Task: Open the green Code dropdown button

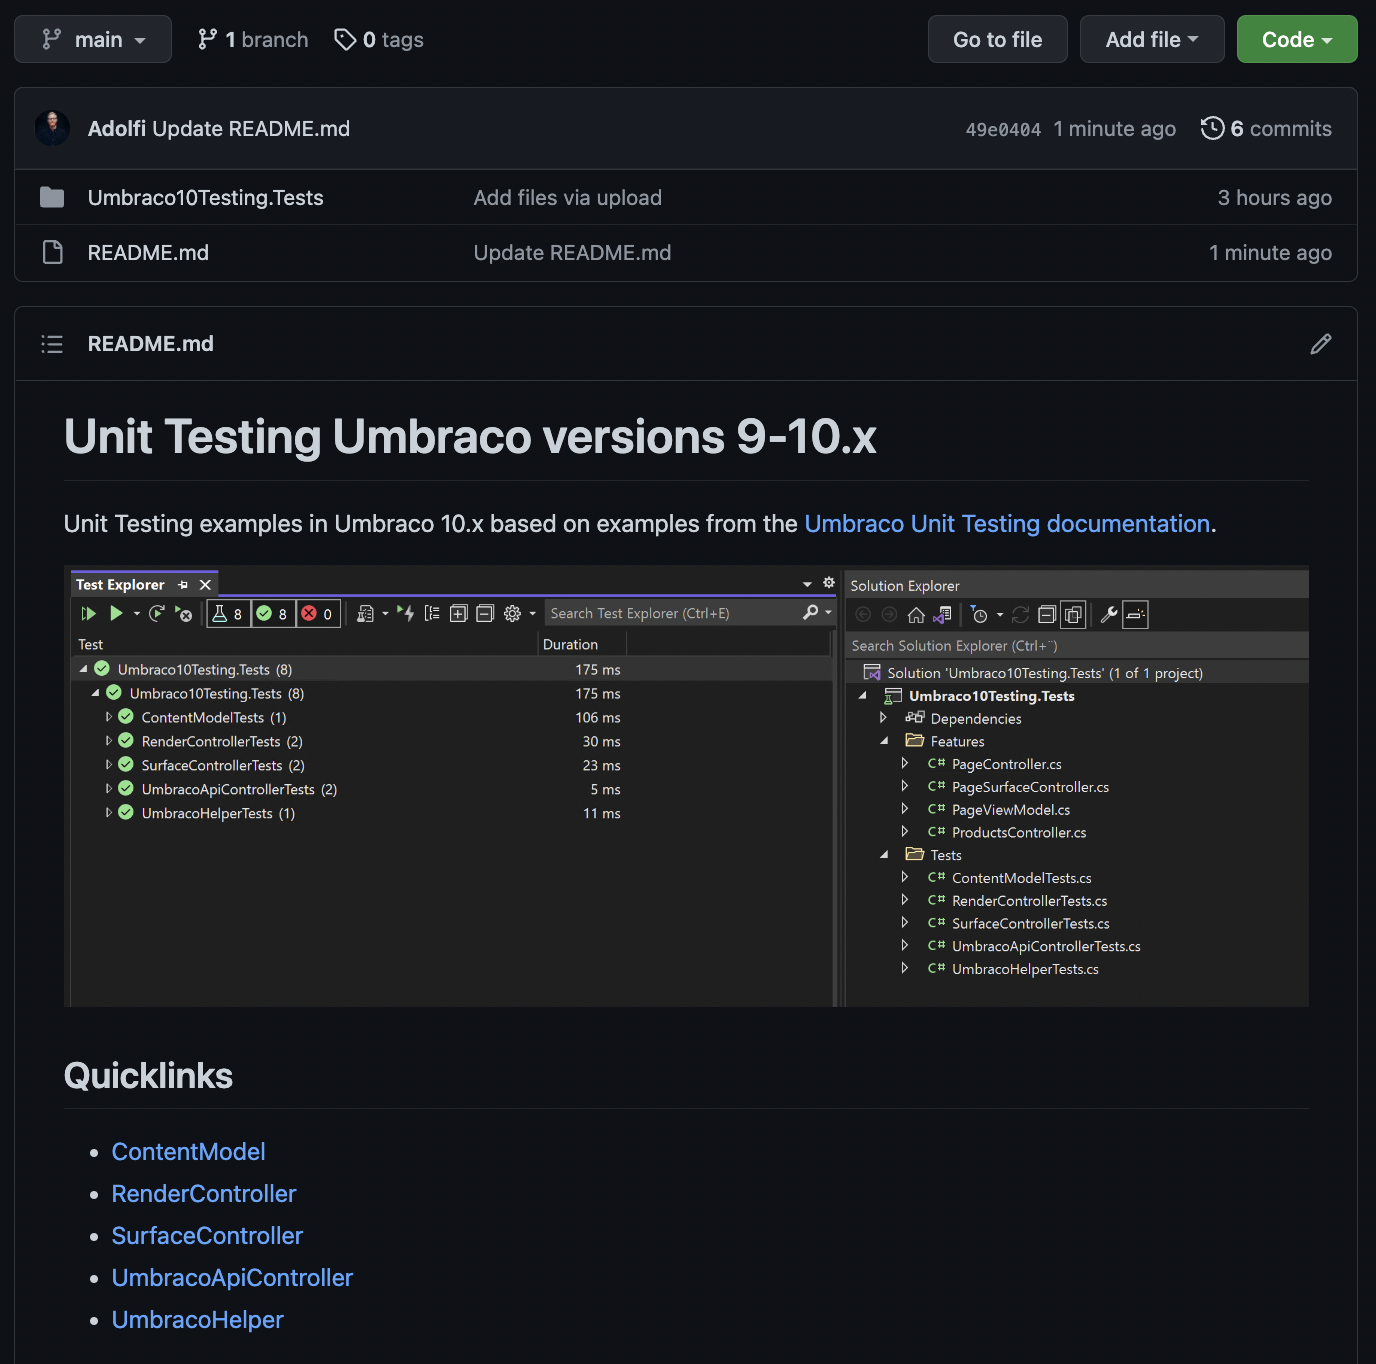Action: [1297, 39]
